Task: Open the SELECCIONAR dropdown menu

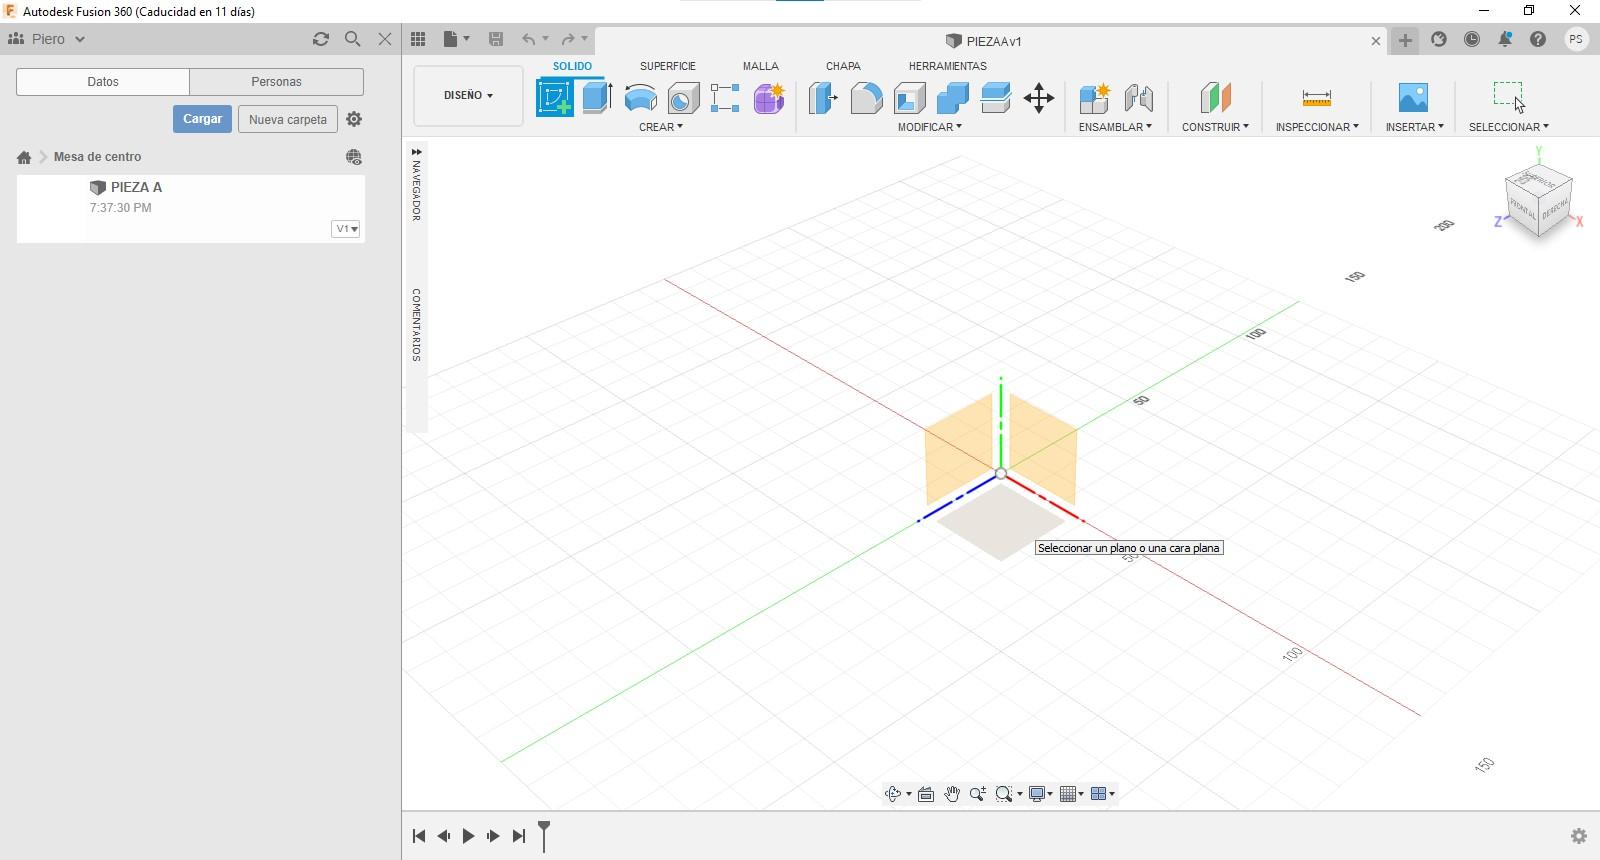Action: pos(1509,127)
